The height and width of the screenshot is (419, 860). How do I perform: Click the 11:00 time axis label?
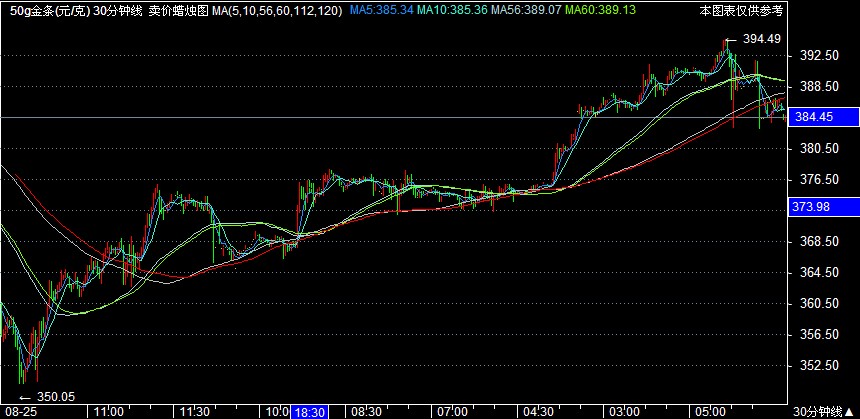pos(109,412)
